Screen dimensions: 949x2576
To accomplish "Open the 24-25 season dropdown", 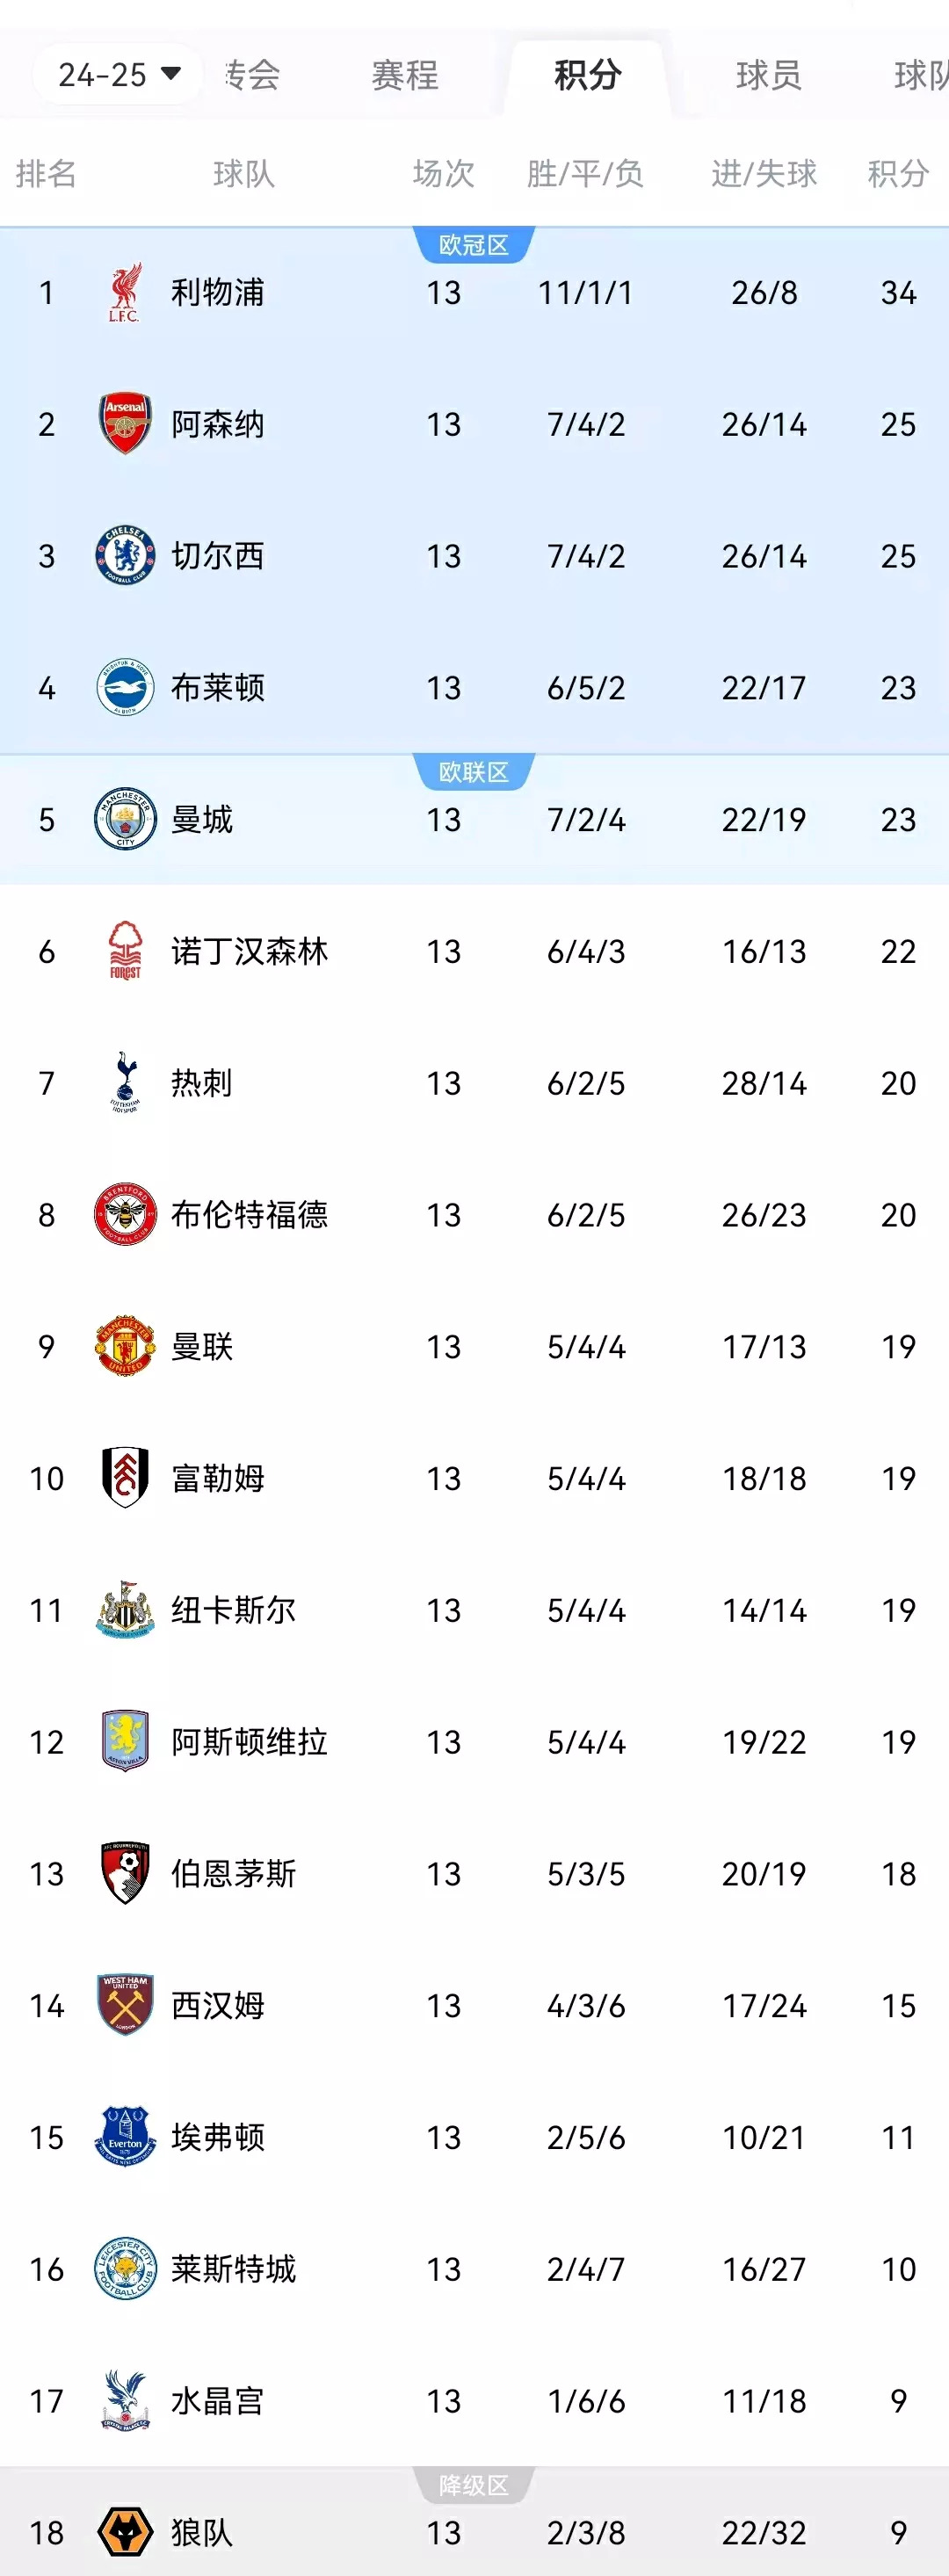I will point(119,74).
